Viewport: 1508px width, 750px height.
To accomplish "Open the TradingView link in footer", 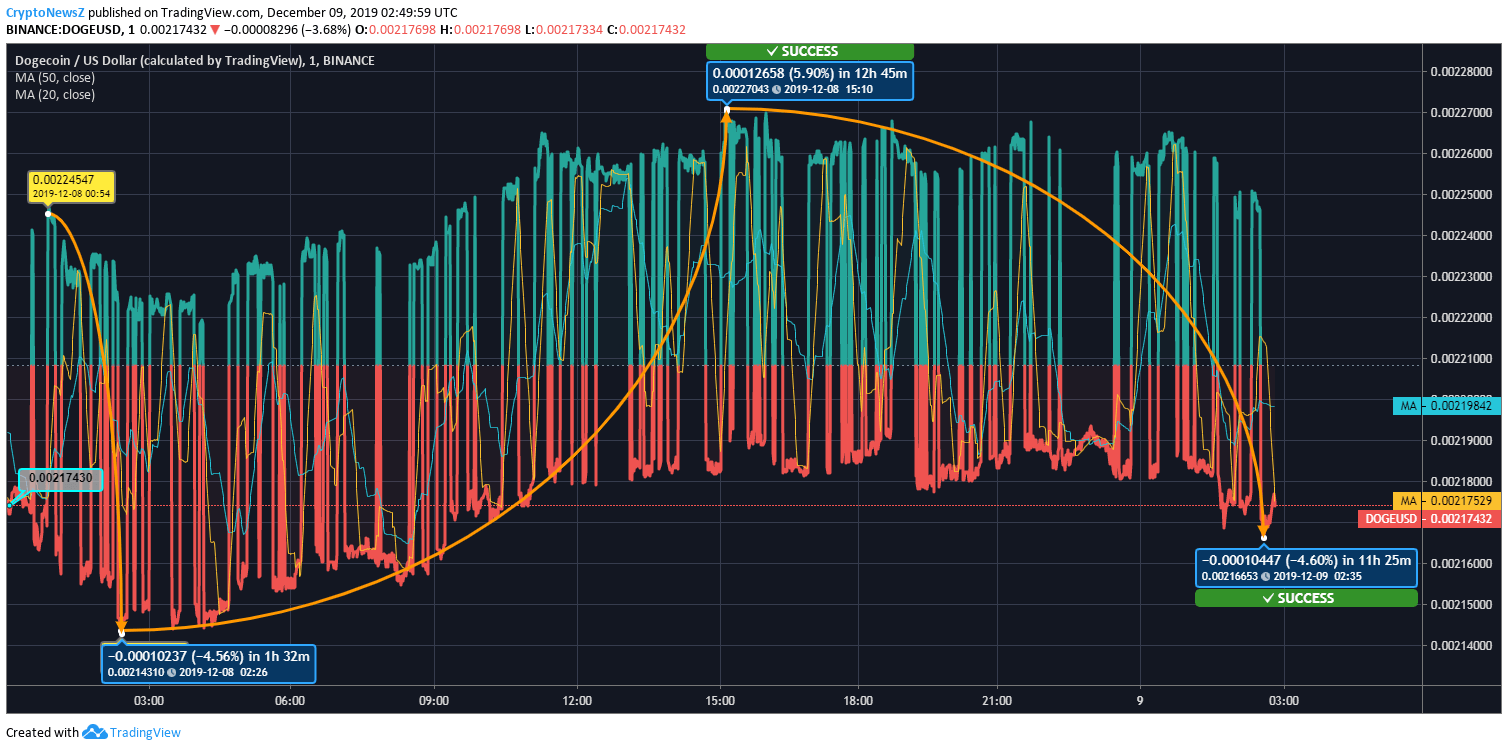I will pos(145,733).
